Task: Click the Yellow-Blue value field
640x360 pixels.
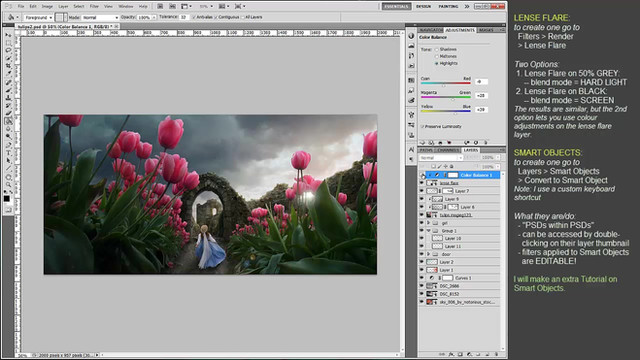Action: pyautogui.click(x=481, y=109)
